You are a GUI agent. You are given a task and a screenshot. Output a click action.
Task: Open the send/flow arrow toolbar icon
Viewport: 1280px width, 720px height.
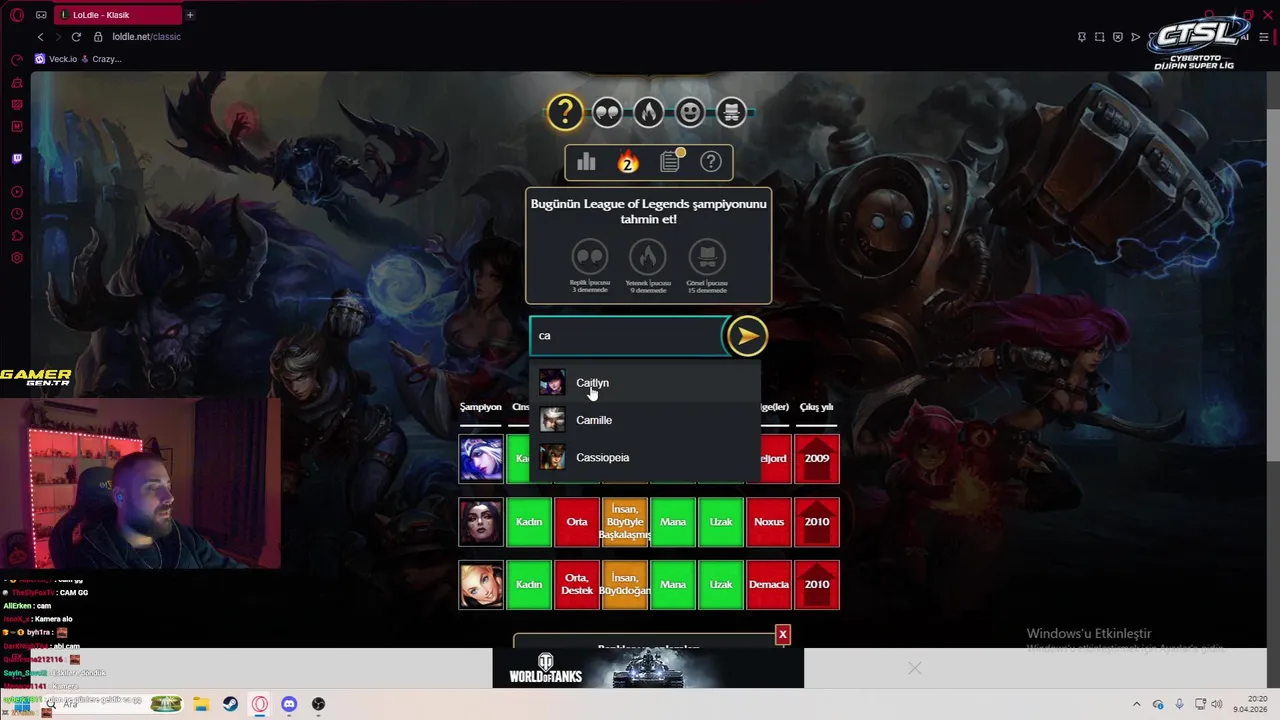coord(1135,37)
